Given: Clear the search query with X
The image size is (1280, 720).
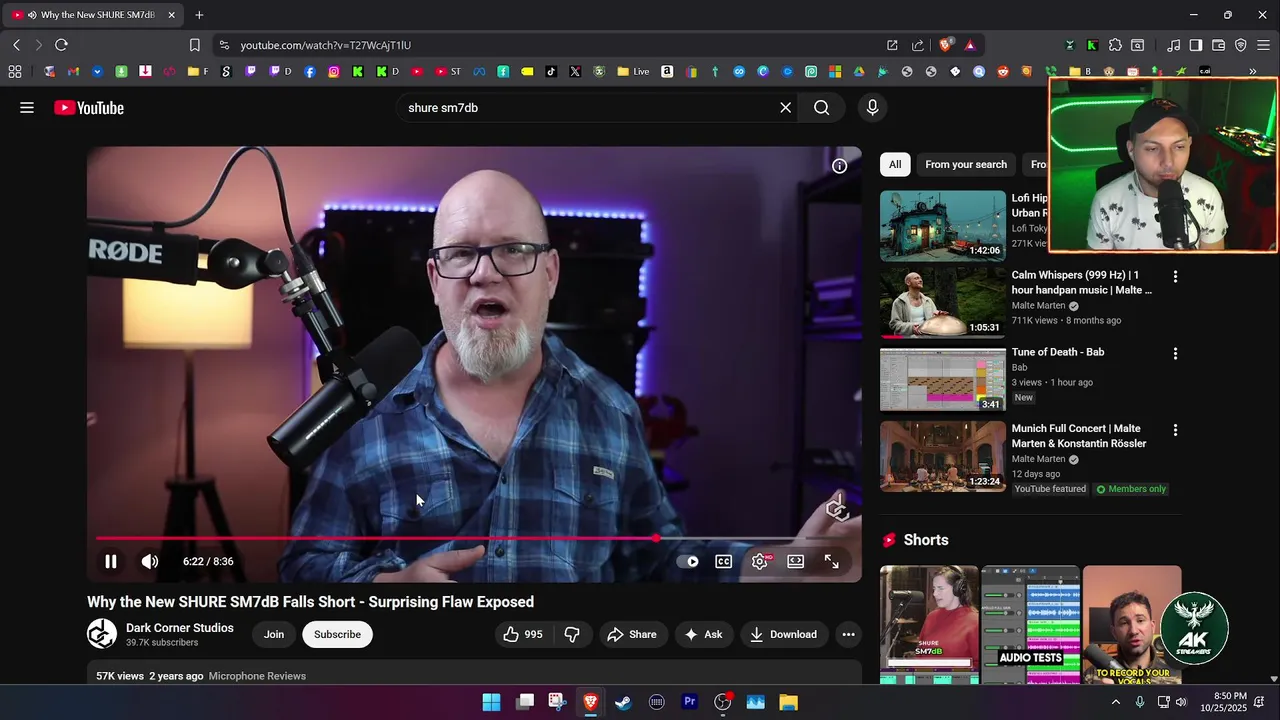Looking at the screenshot, I should click(785, 108).
